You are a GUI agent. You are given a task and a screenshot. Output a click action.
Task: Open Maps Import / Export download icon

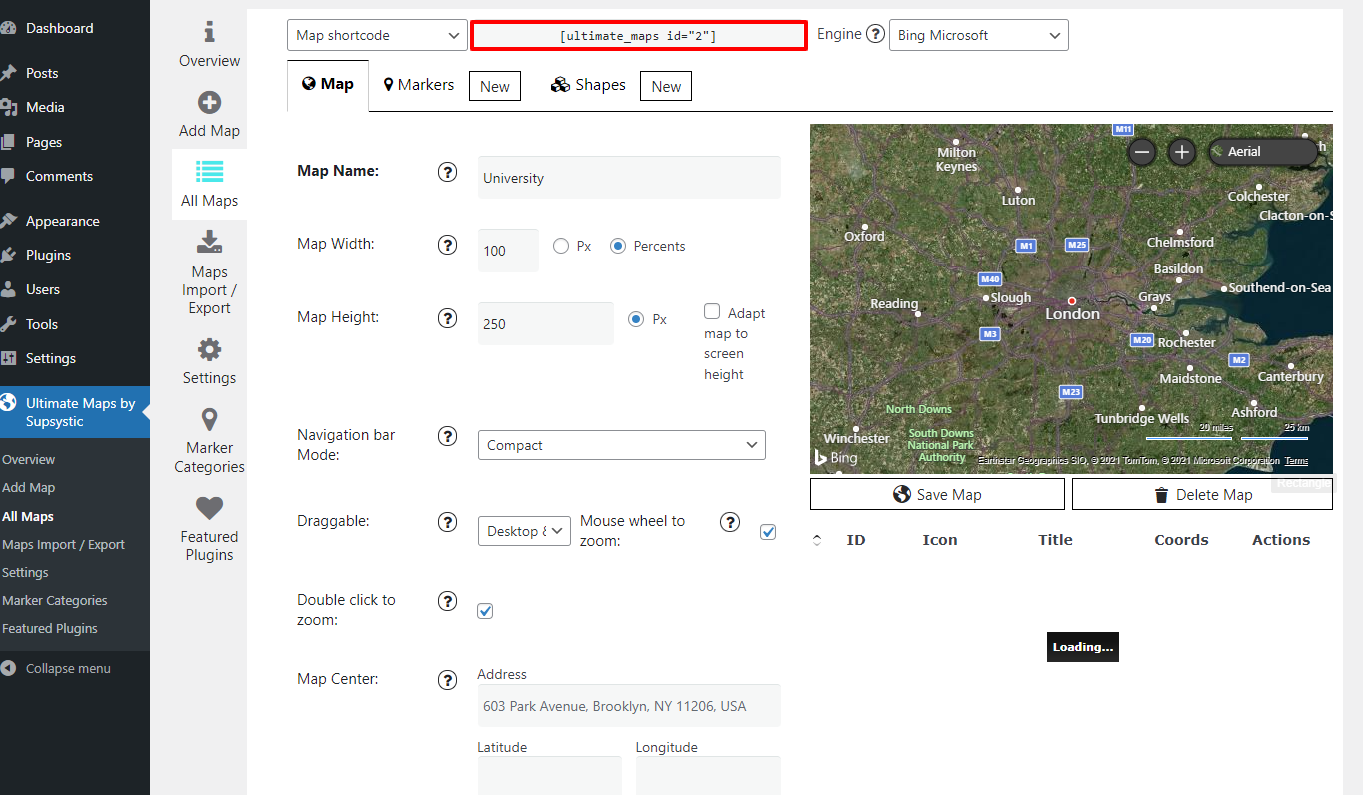click(x=209, y=241)
